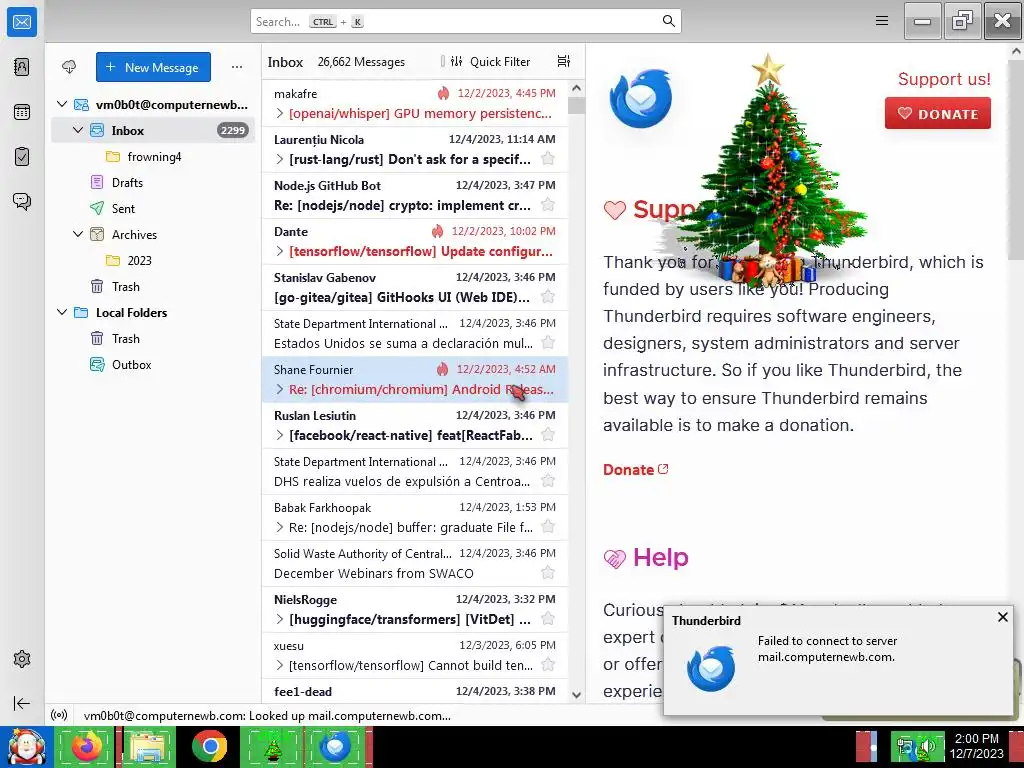1024x768 pixels.
Task: Click the message list scroll-up arrow
Action: [x=576, y=88]
